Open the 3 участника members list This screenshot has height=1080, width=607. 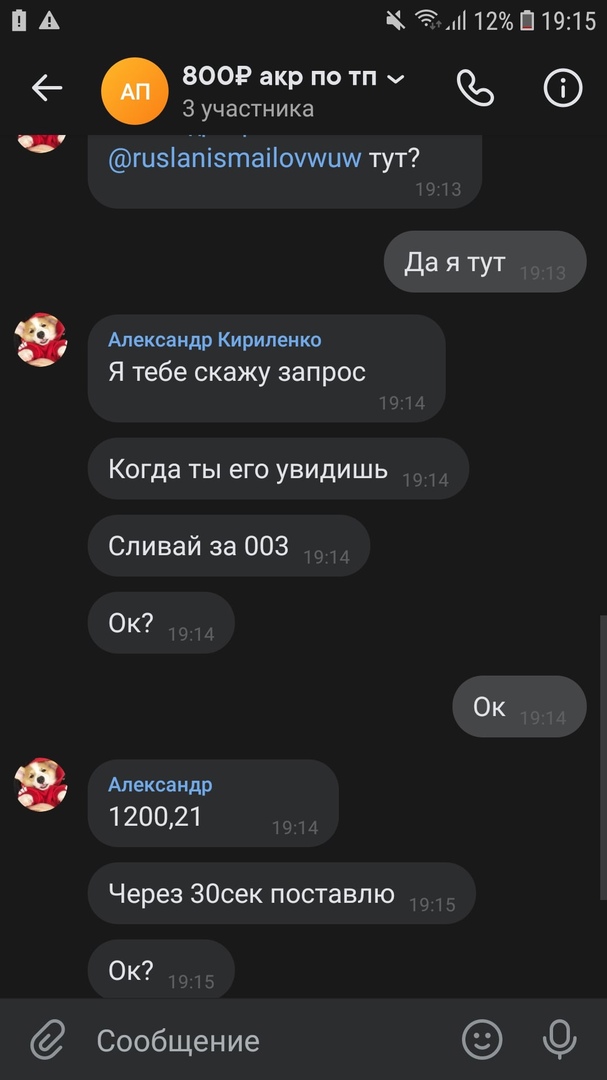click(x=248, y=109)
